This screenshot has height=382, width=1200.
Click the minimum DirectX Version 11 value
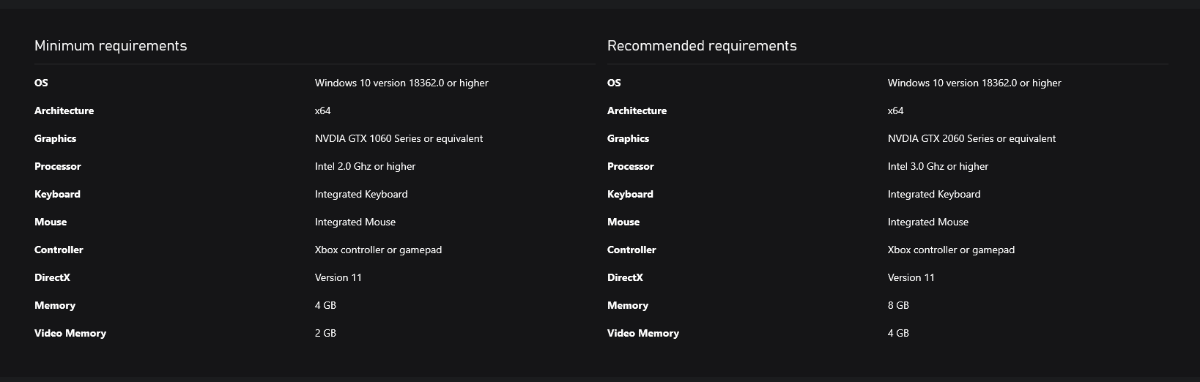[338, 278]
